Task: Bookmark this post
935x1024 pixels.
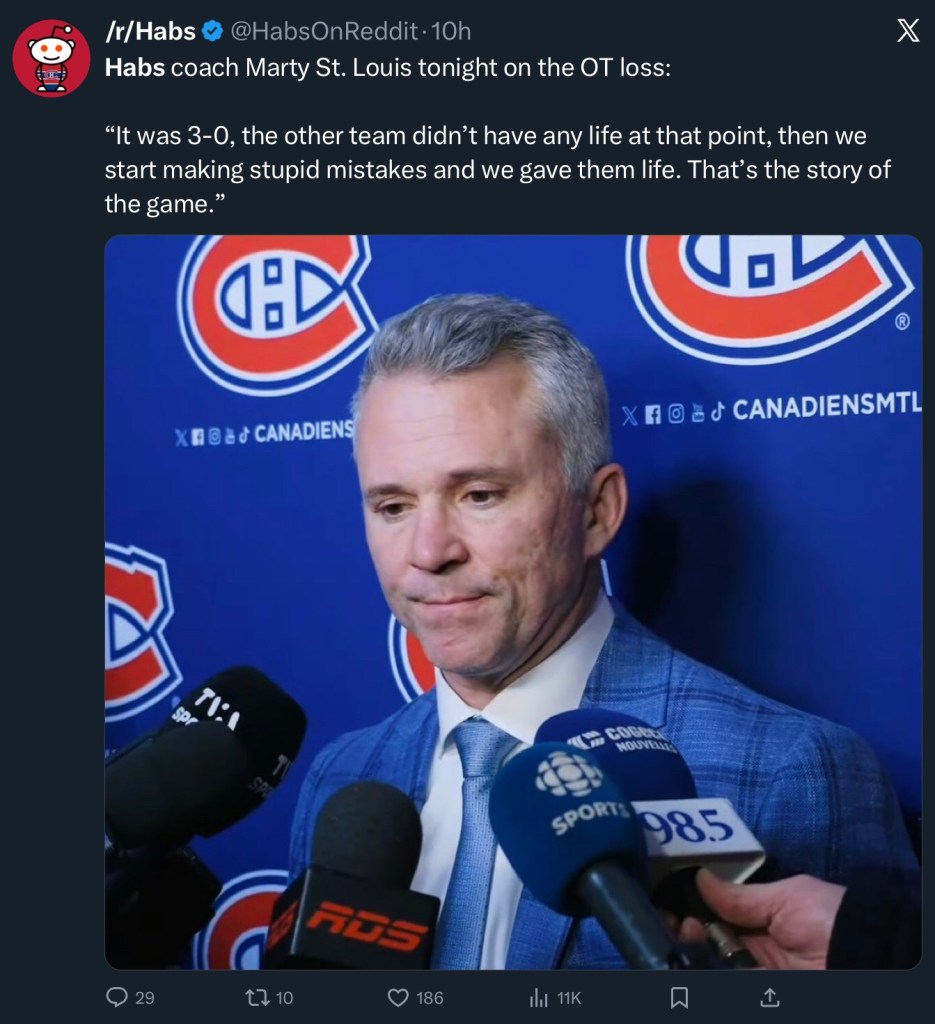Action: (x=678, y=997)
